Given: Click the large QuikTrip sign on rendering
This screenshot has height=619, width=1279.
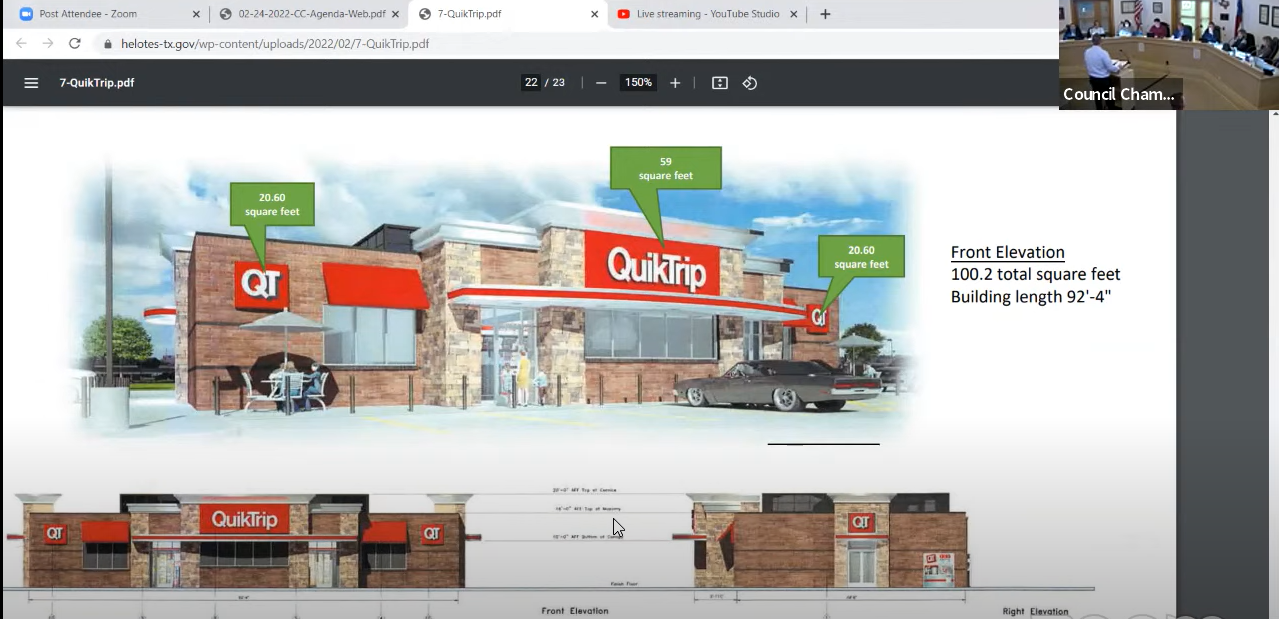Looking at the screenshot, I should [x=655, y=267].
